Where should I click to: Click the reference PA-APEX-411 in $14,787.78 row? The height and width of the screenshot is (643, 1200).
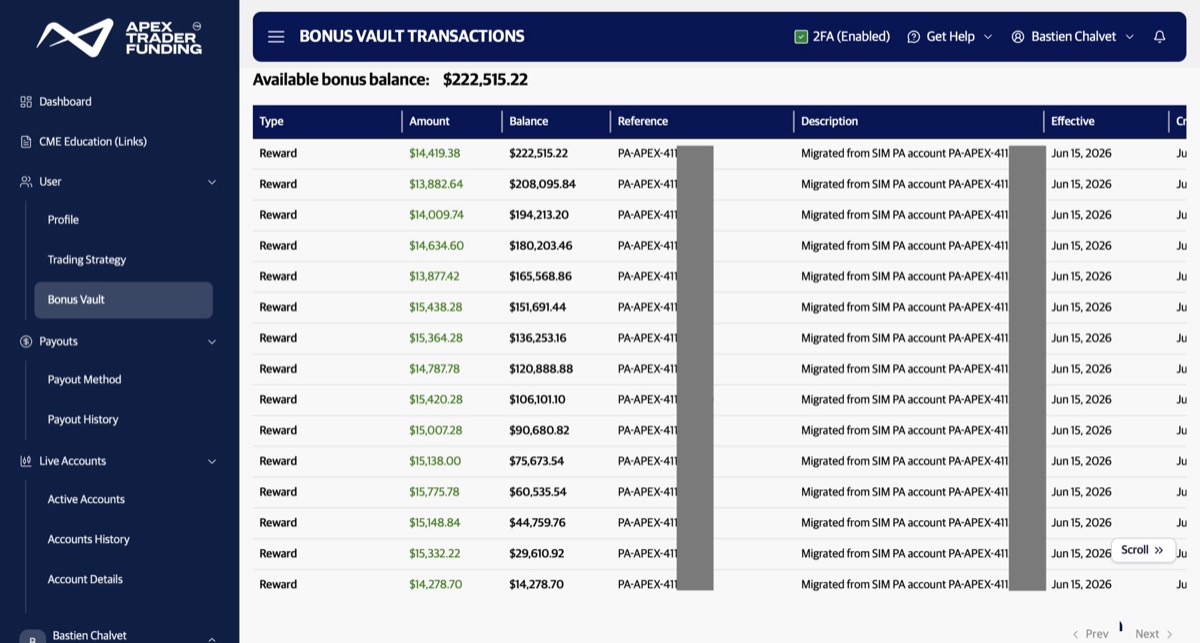click(647, 369)
